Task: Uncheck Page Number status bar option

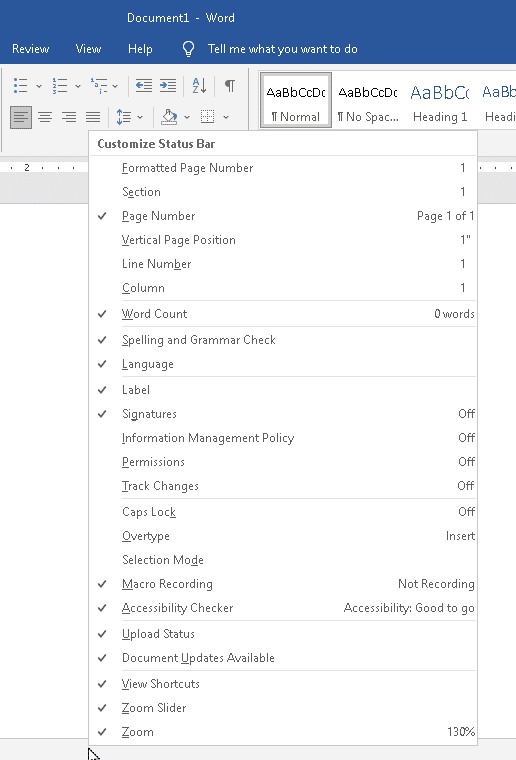Action: pos(283,216)
